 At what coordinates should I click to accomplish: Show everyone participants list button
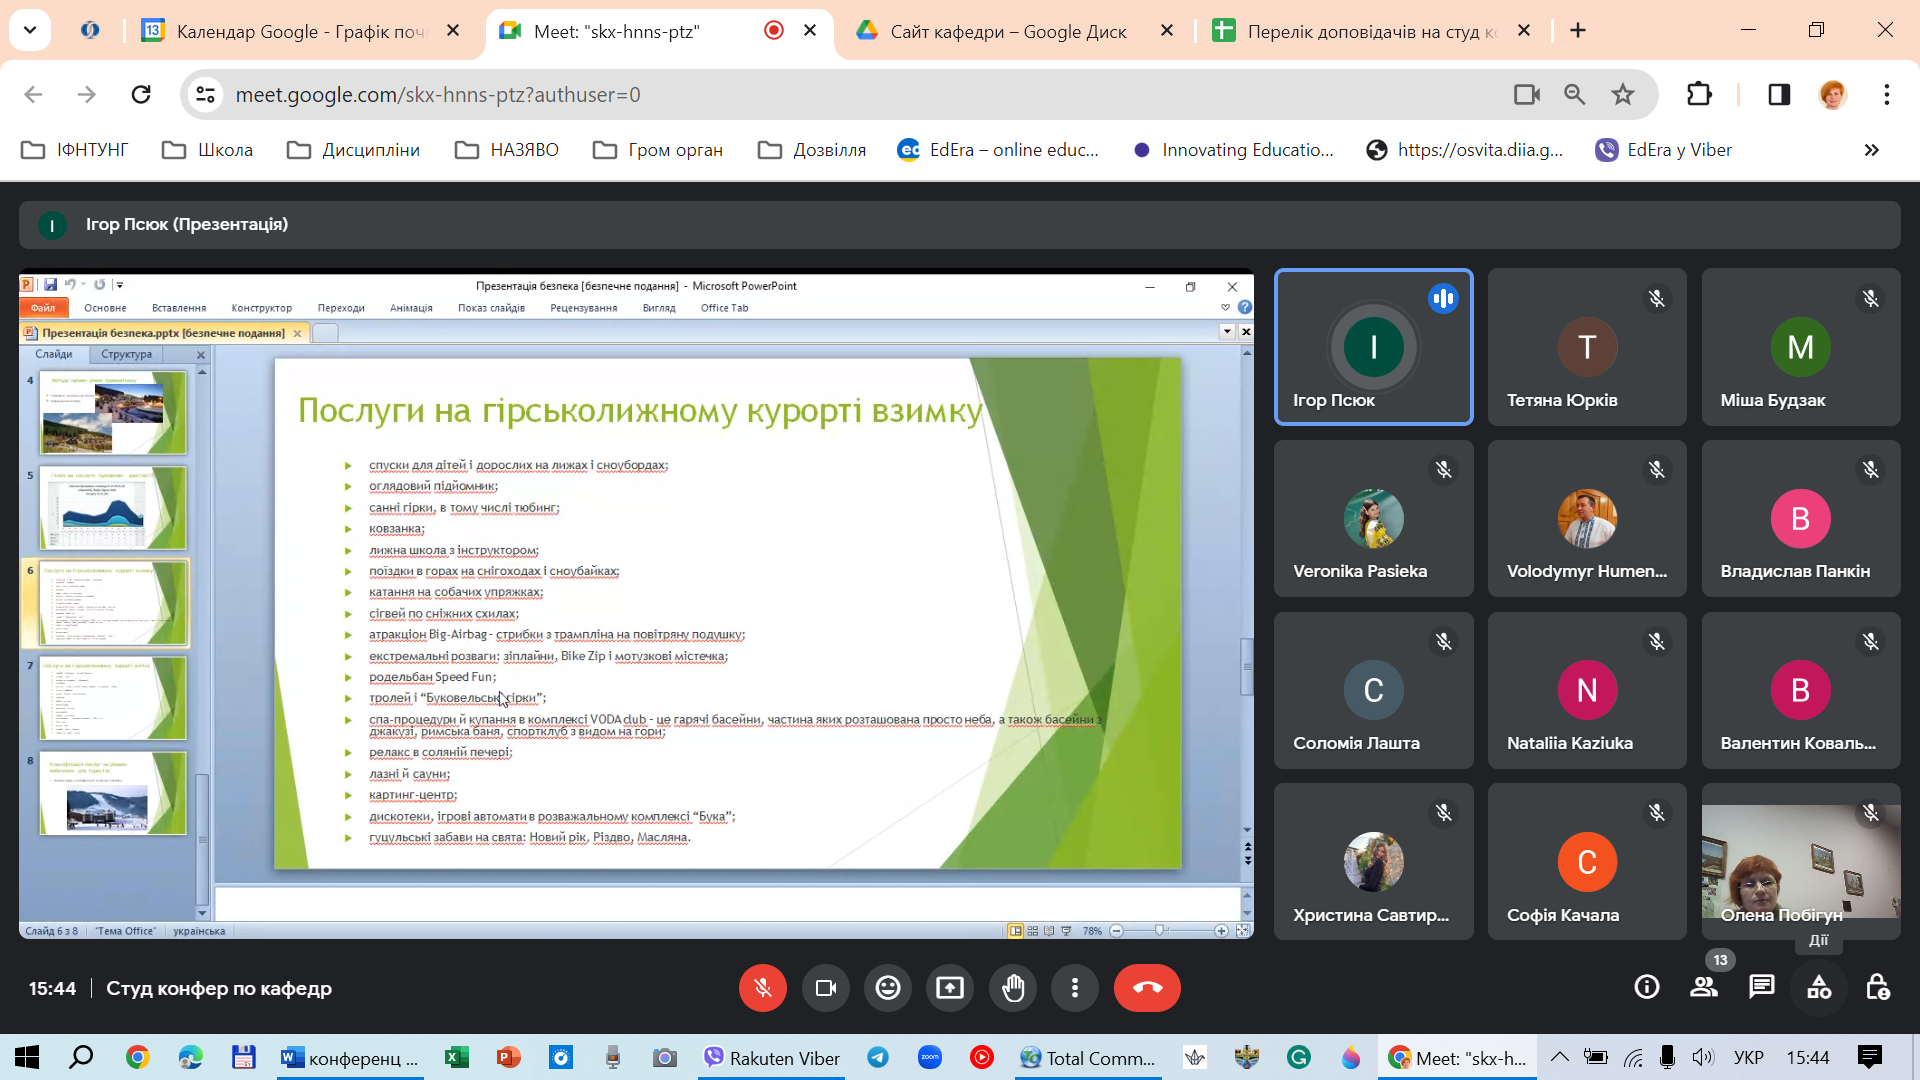pyautogui.click(x=1703, y=988)
